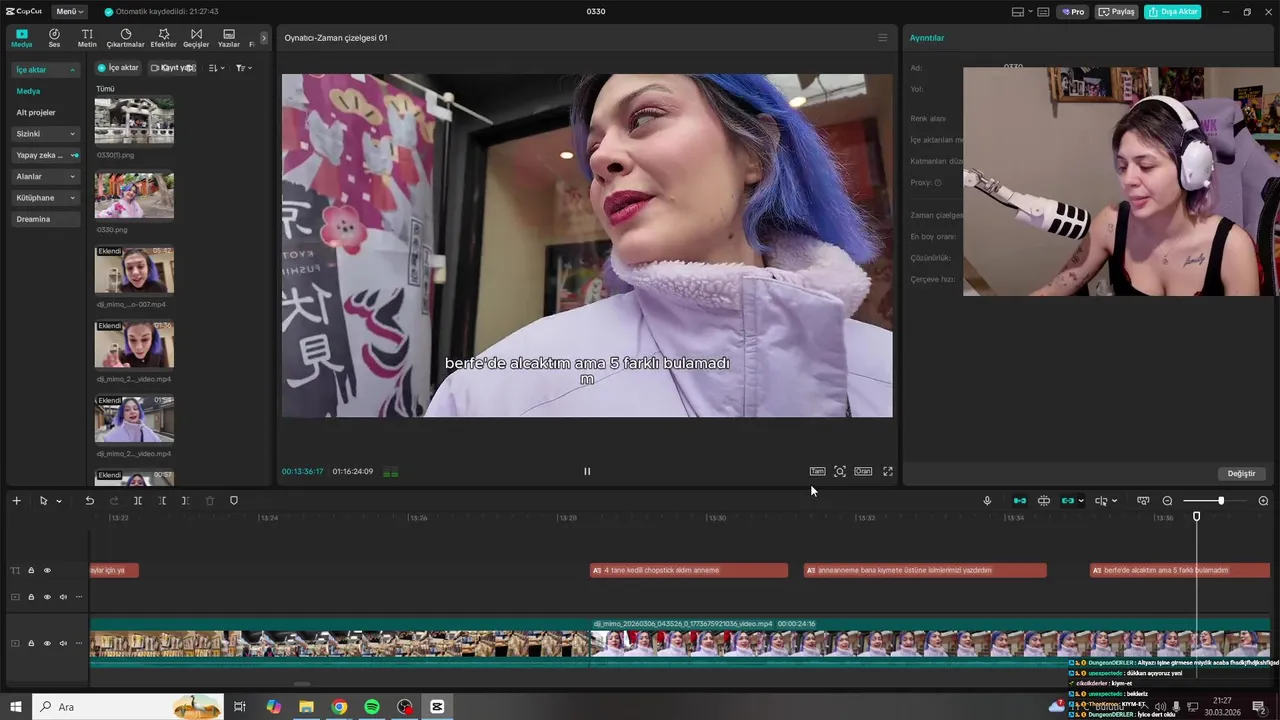Switch to the Metin text tab
This screenshot has width=1280, height=720.
click(87, 38)
